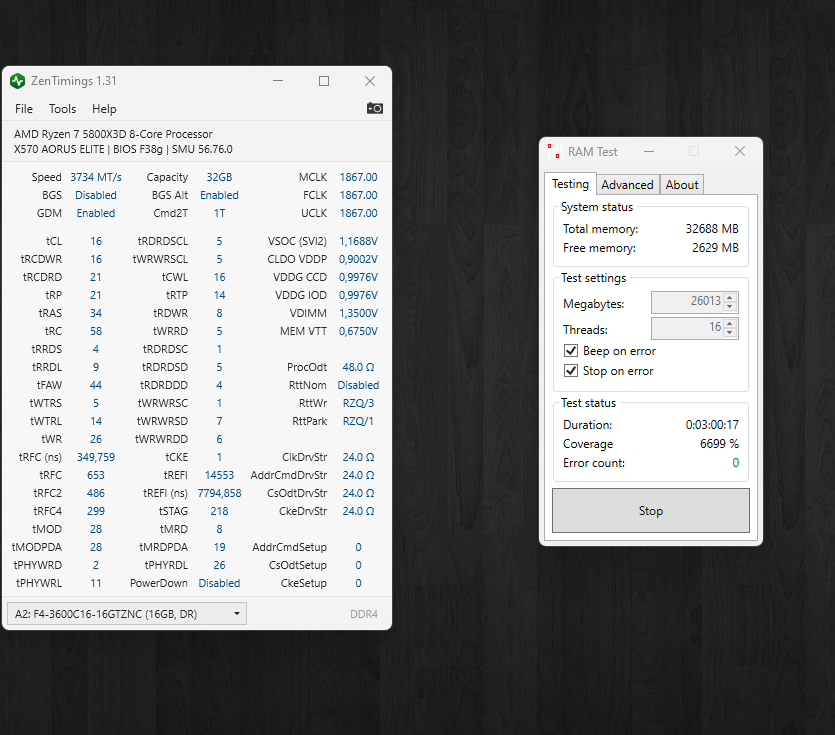Click the AMD Ryzen 7 5800X3D processor text

tap(113, 134)
